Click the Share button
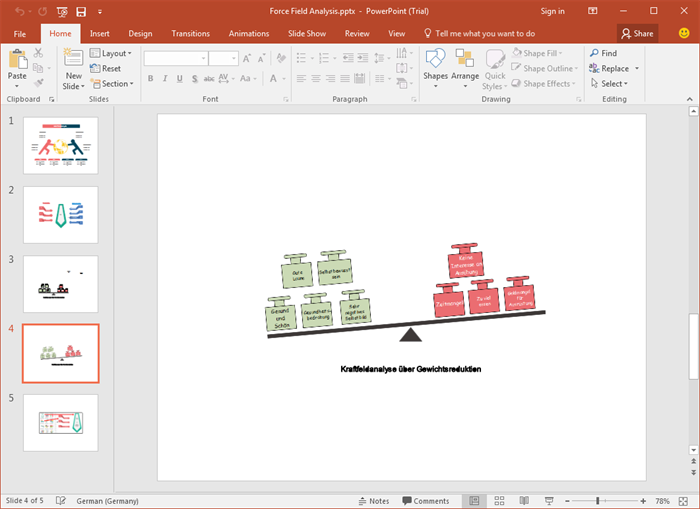700x509 pixels. click(x=637, y=33)
